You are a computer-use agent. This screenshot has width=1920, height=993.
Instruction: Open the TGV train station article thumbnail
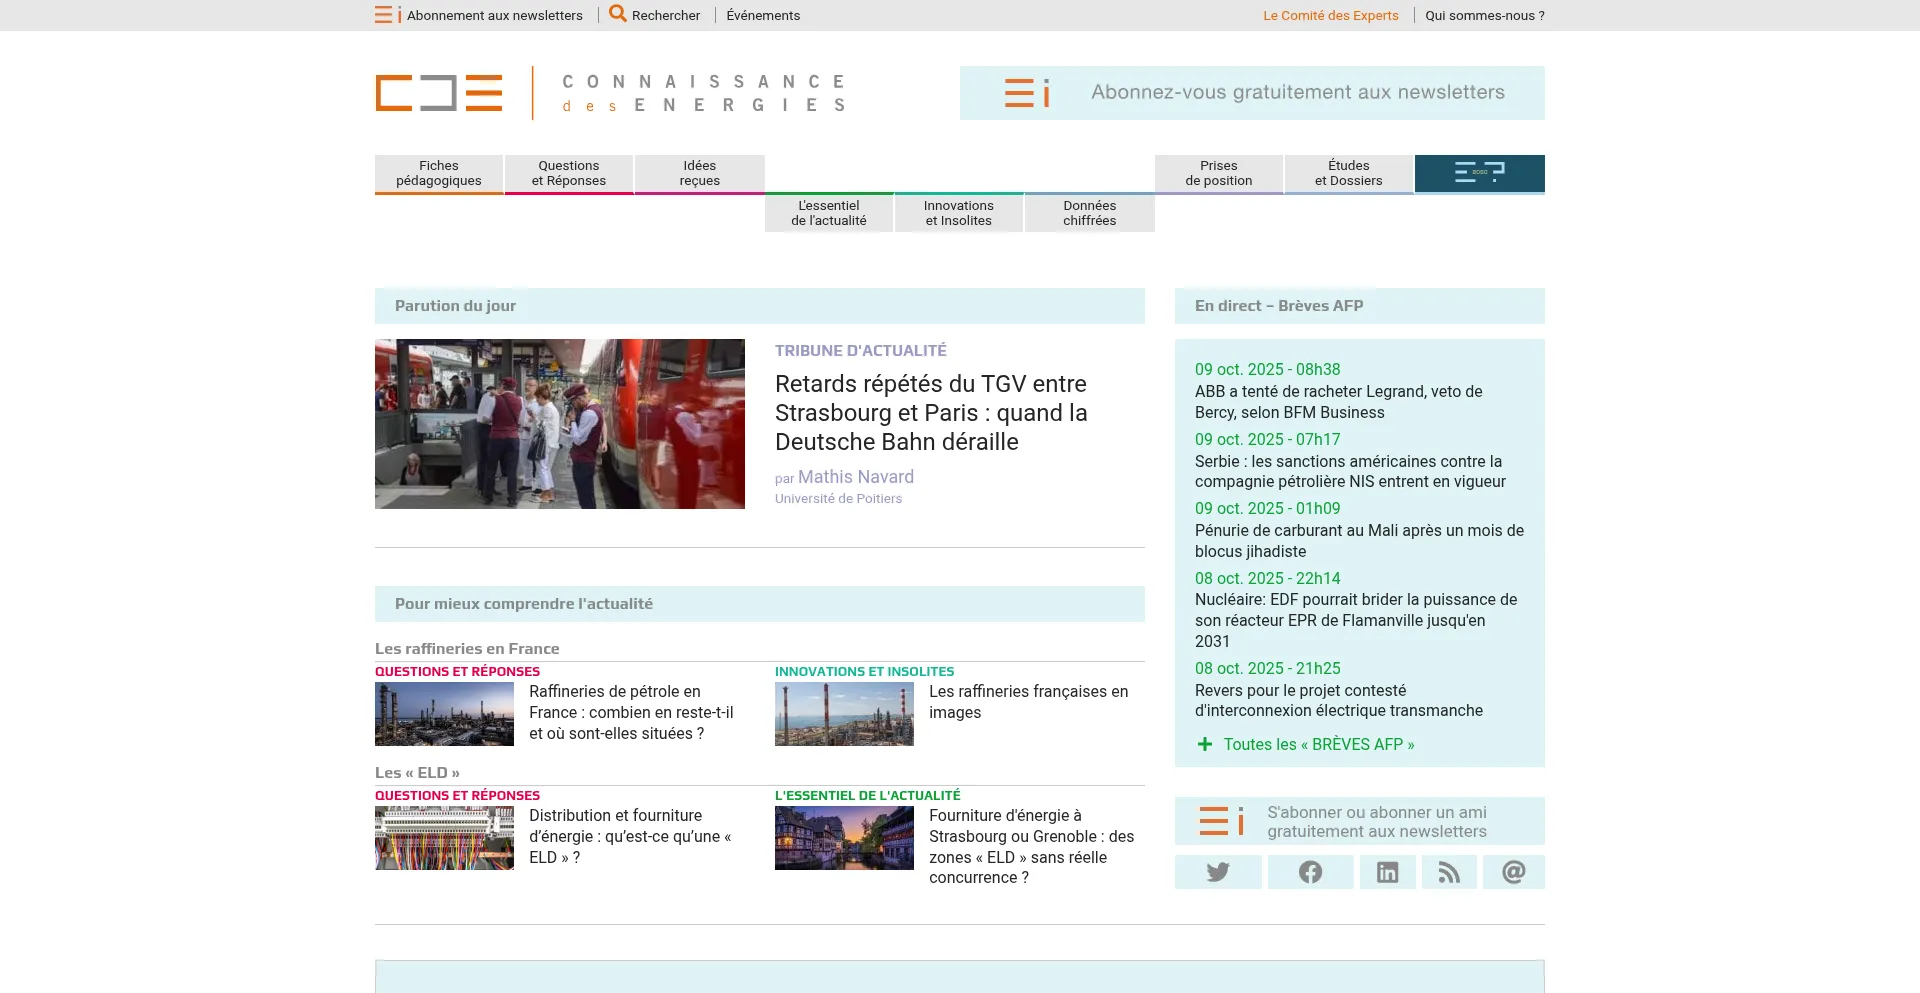(560, 424)
